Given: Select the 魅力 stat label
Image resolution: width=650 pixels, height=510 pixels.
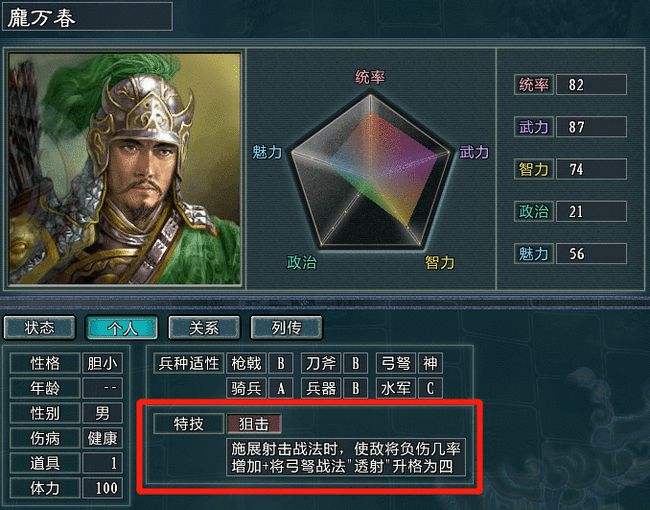Looking at the screenshot, I should [x=534, y=254].
